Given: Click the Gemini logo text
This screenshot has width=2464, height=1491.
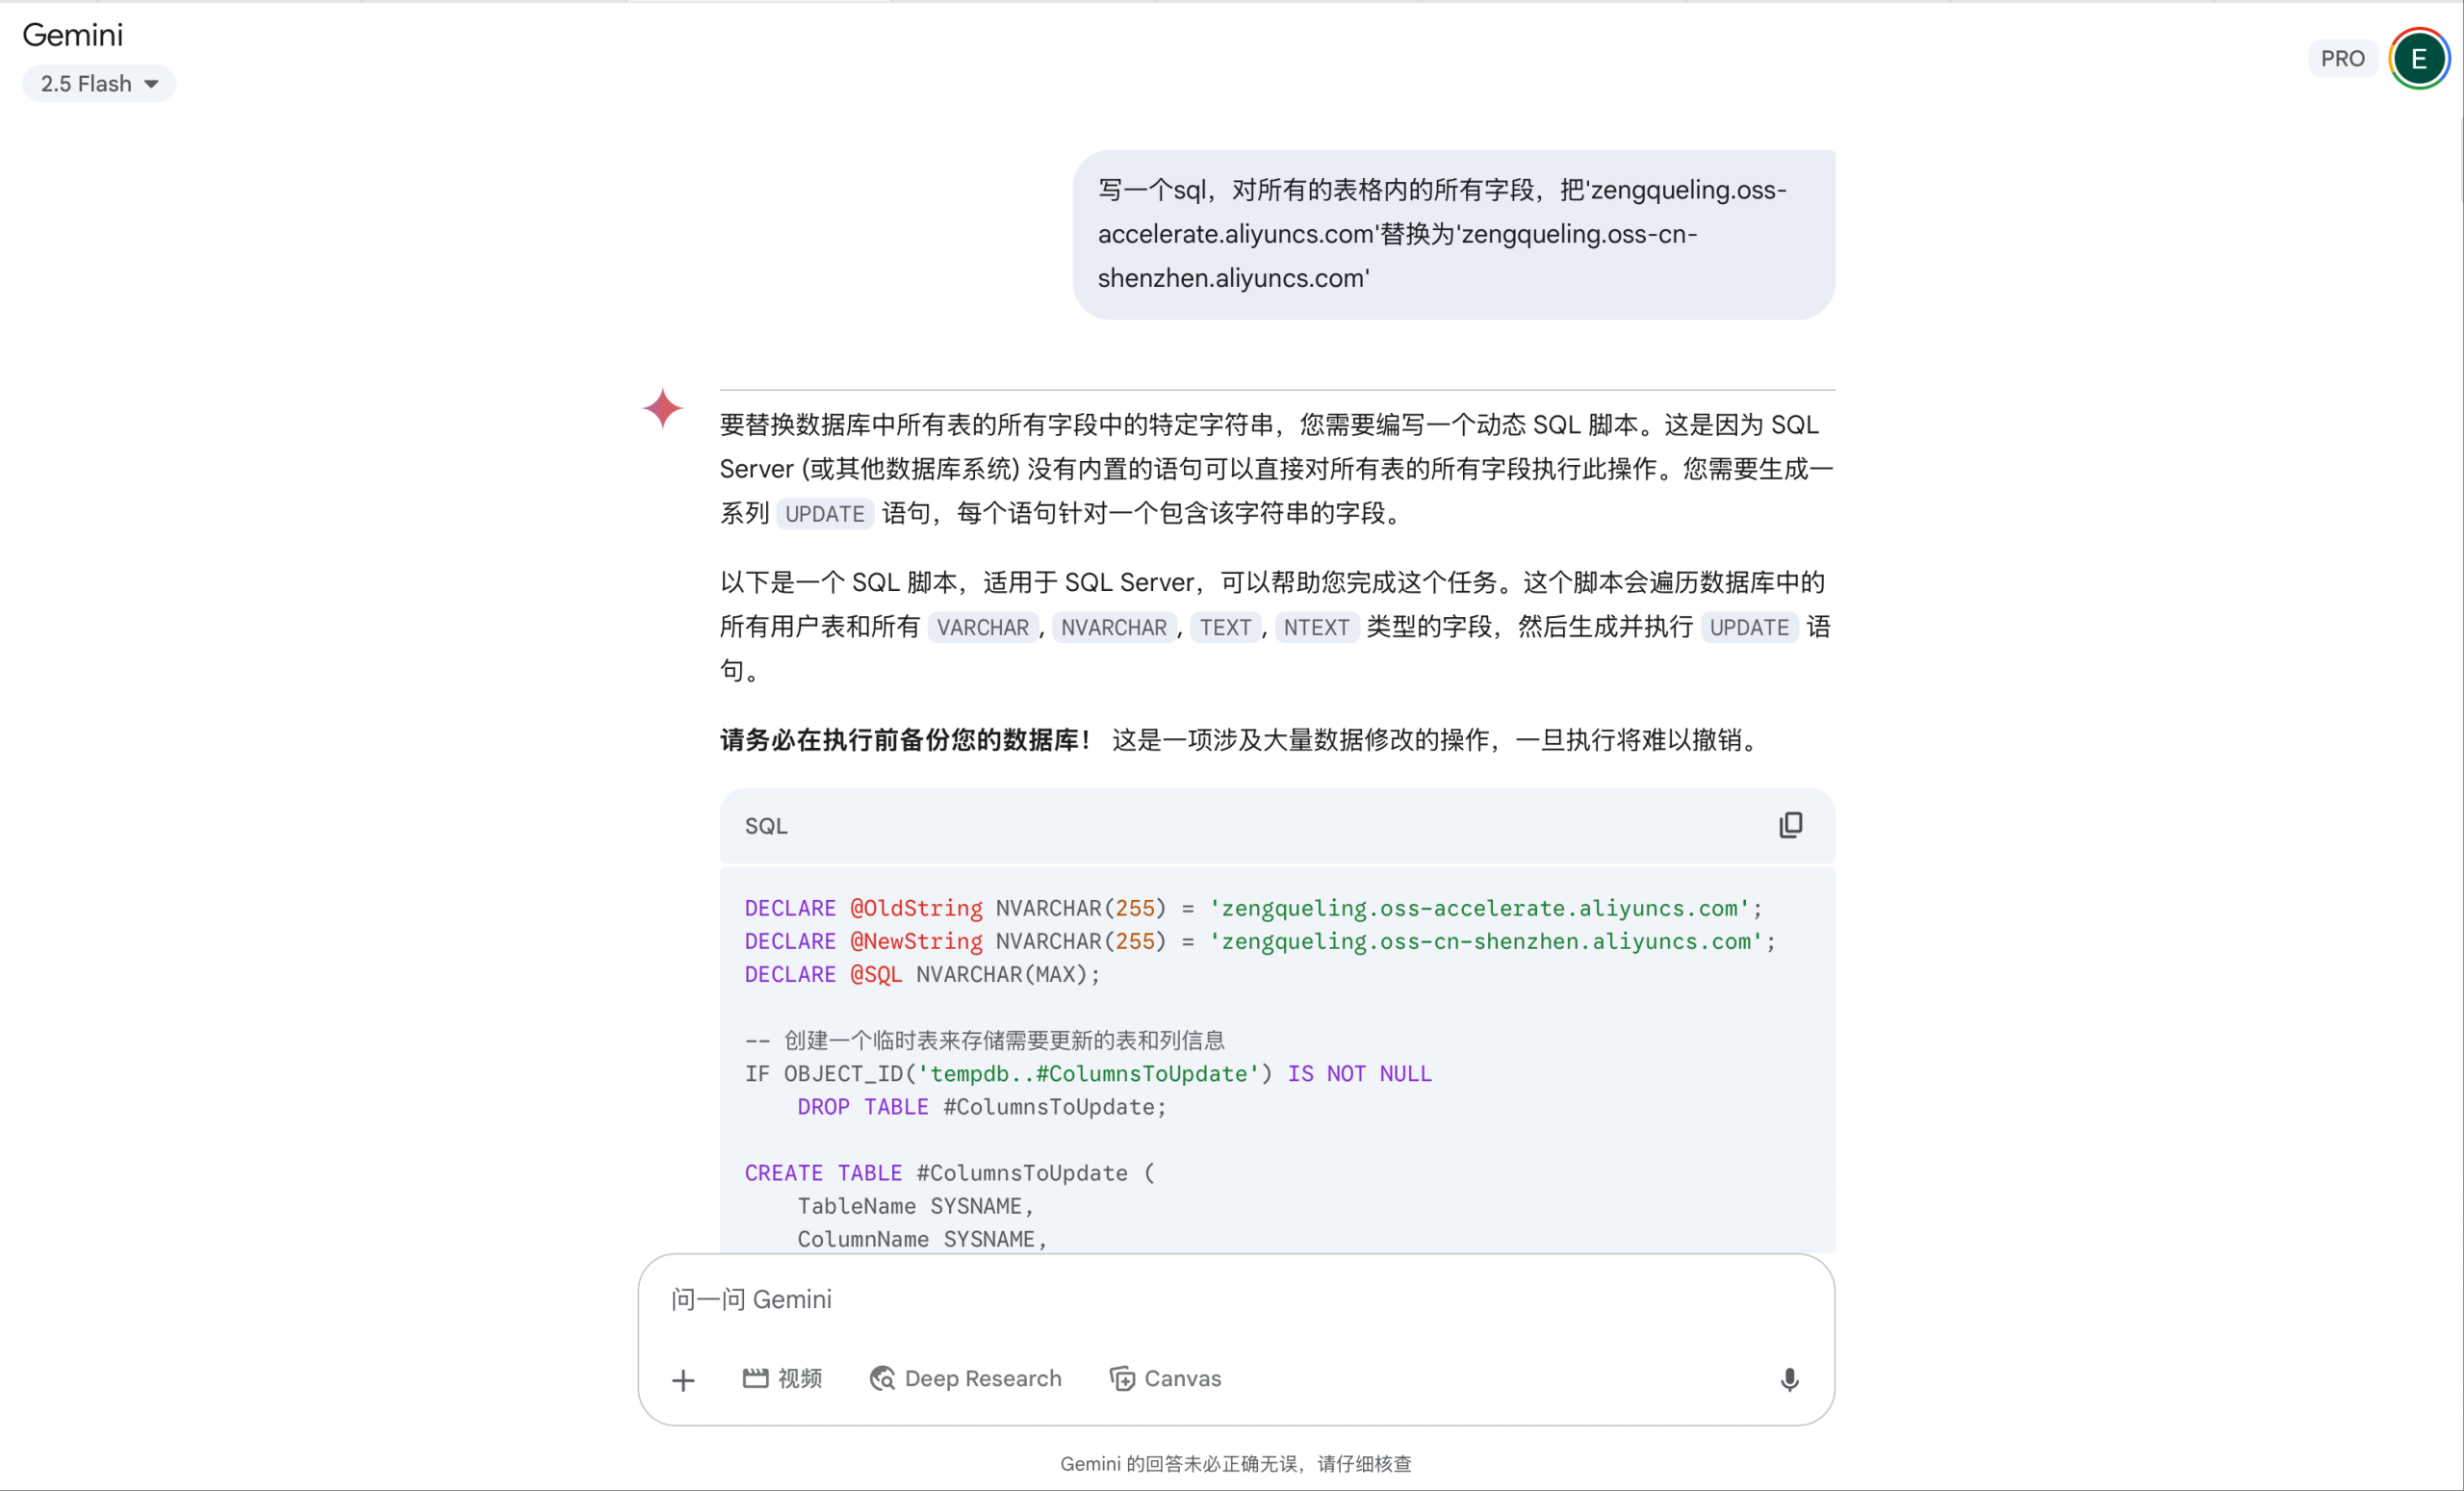Looking at the screenshot, I should point(72,35).
